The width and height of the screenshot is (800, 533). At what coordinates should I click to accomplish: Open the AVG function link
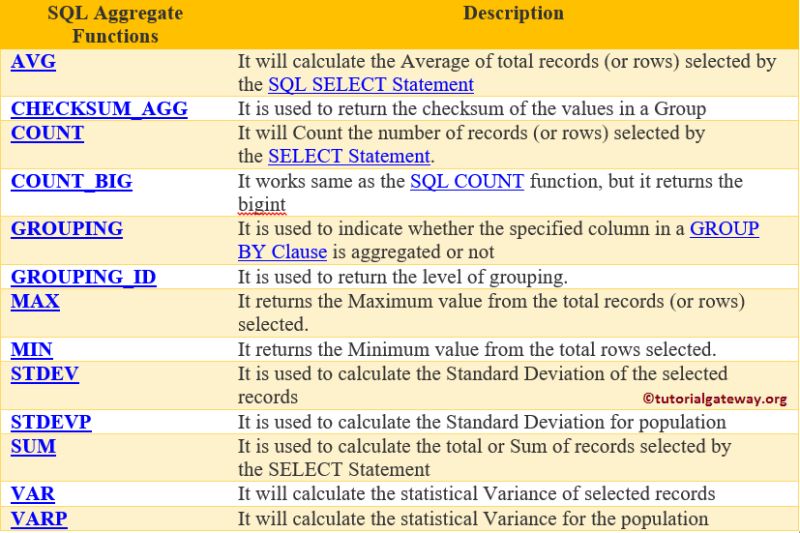[x=33, y=61]
